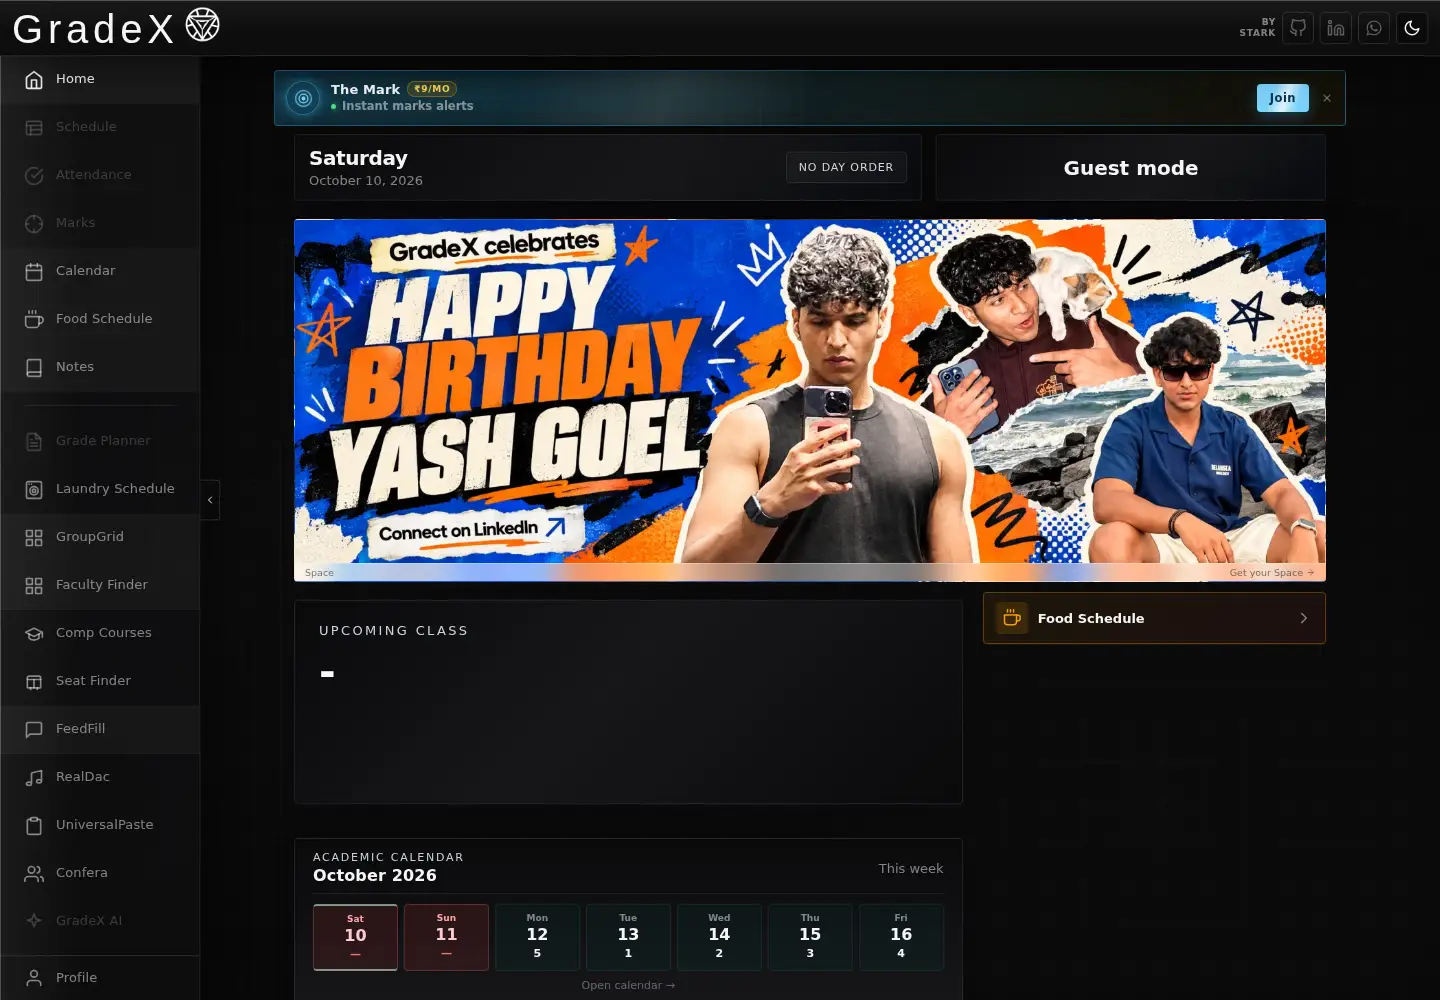The image size is (1440, 1000).
Task: Open Notes in sidebar
Action: pos(100,367)
